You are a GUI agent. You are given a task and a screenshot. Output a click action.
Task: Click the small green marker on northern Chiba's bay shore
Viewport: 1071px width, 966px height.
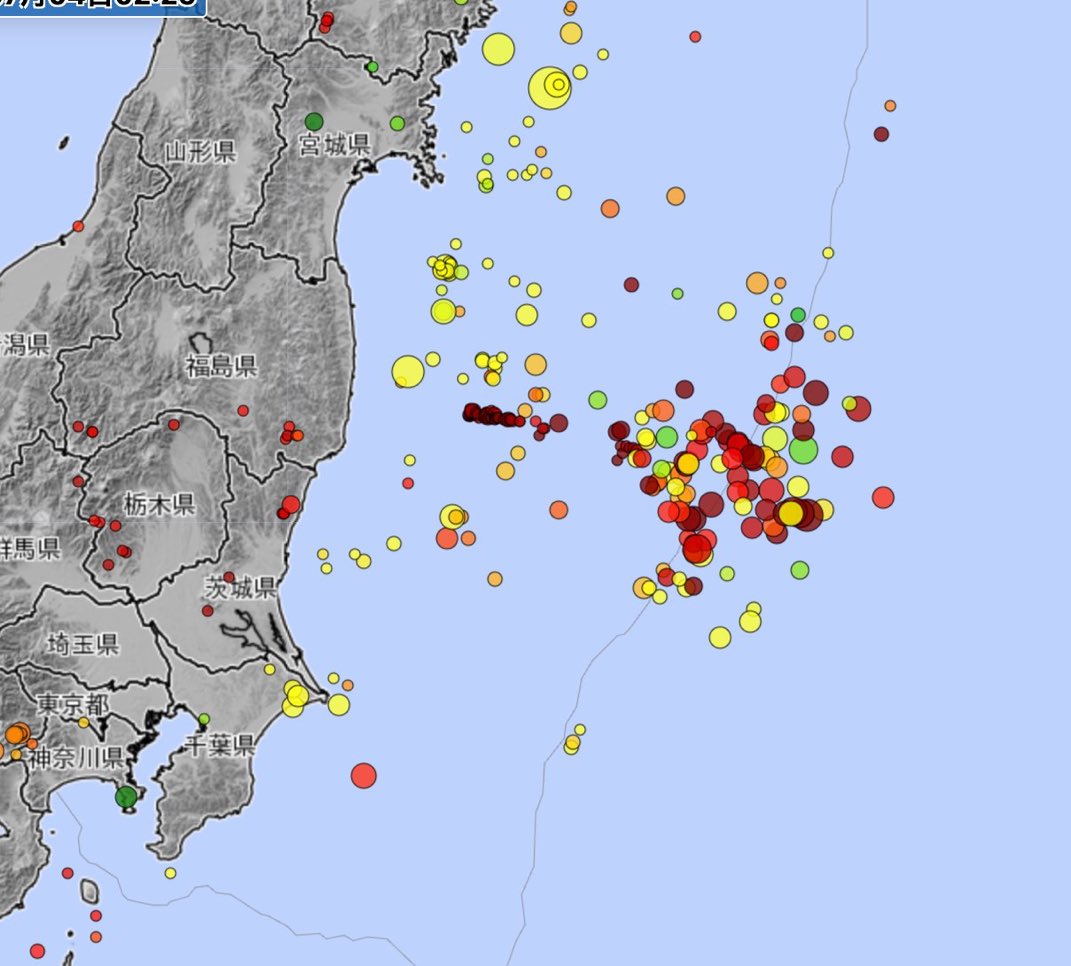[x=204, y=719]
